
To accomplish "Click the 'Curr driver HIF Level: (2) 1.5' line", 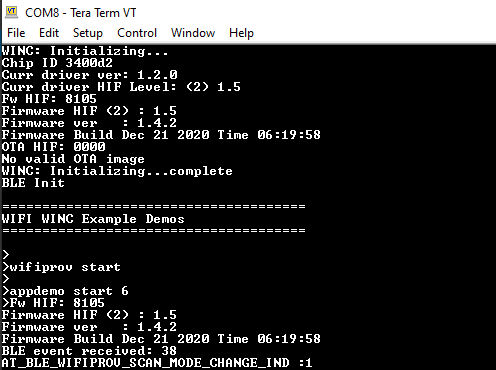I will click(x=121, y=87).
